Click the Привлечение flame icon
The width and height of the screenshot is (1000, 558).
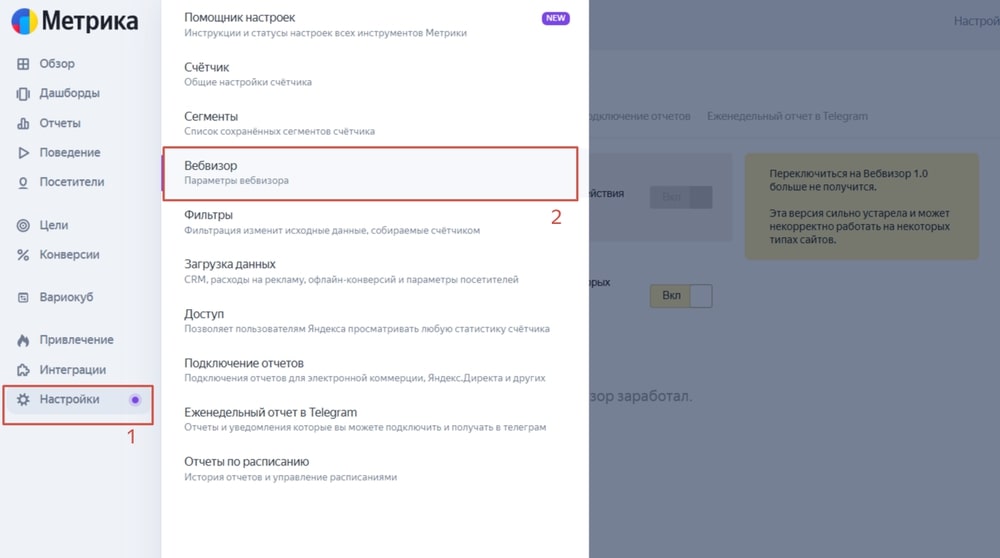(23, 340)
